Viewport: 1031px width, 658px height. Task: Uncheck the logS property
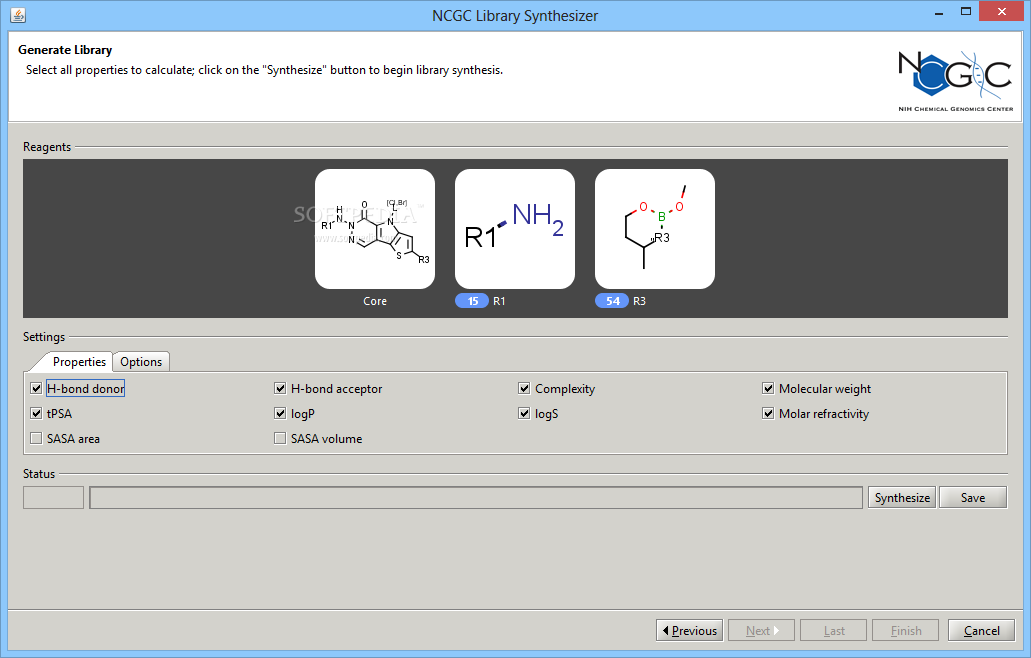coord(524,413)
